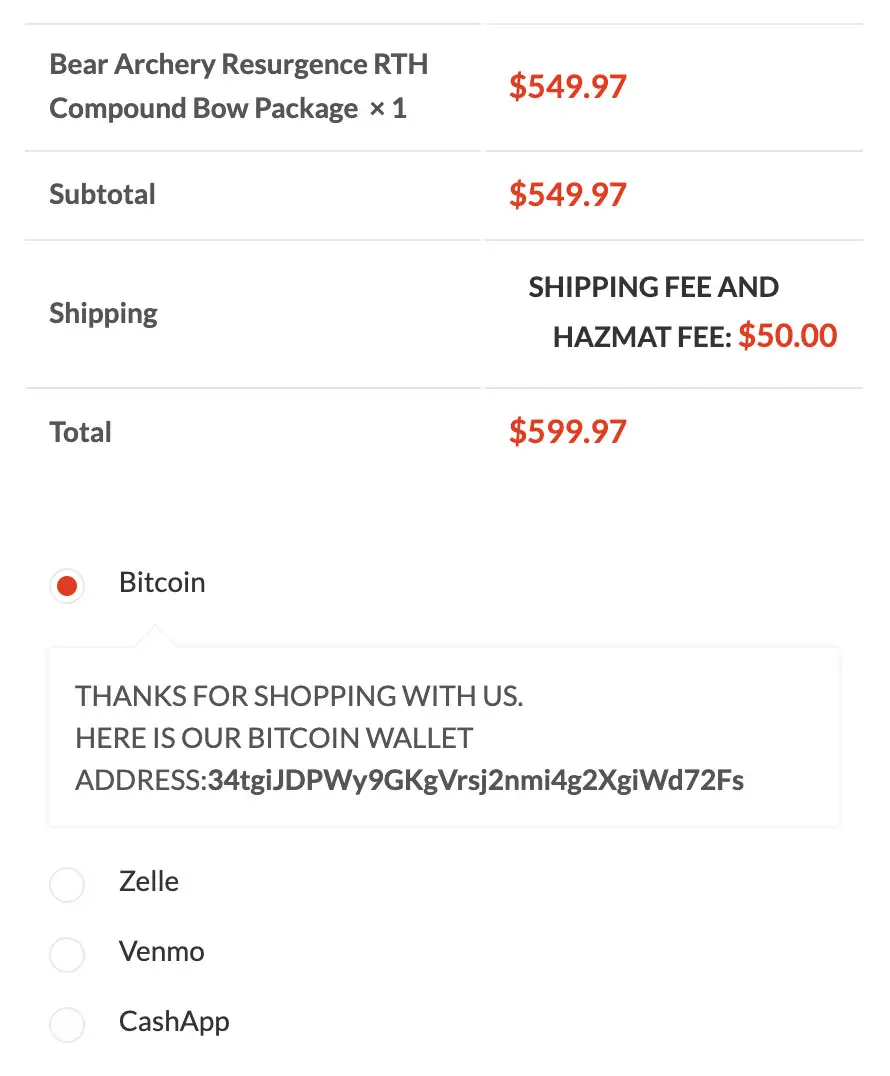The image size is (890, 1076).
Task: Click the Total row label
Action: pos(80,433)
